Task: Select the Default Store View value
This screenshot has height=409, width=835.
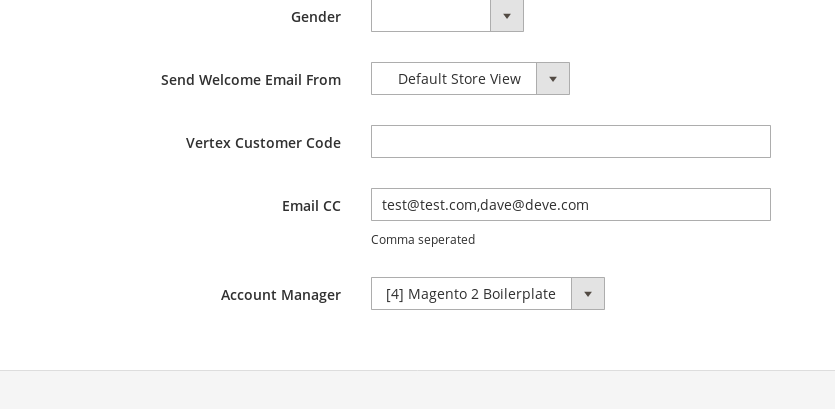Action: coord(459,79)
